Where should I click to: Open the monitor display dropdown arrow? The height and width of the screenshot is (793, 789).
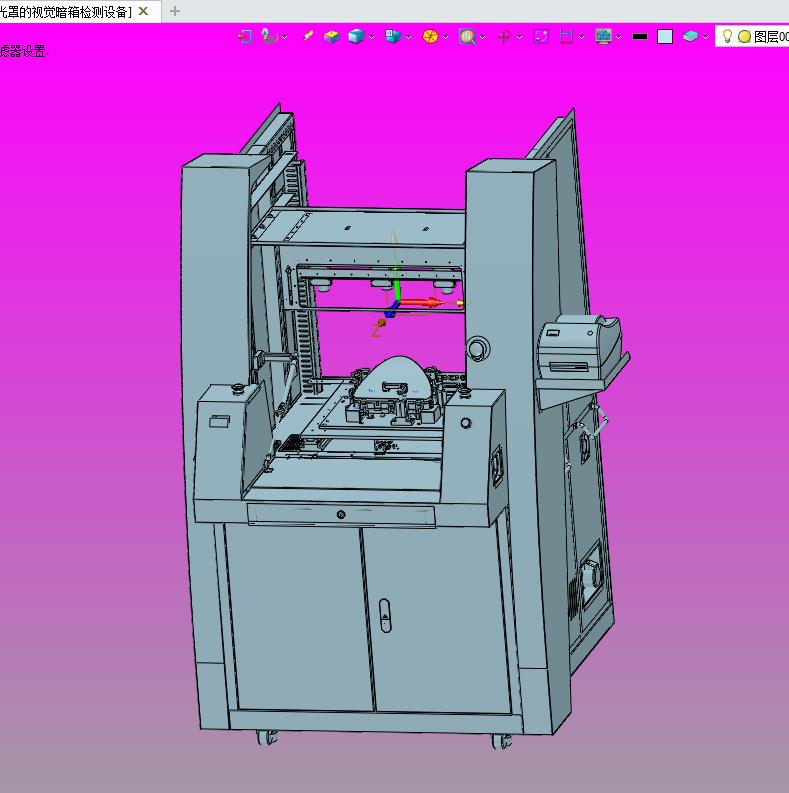(x=619, y=37)
